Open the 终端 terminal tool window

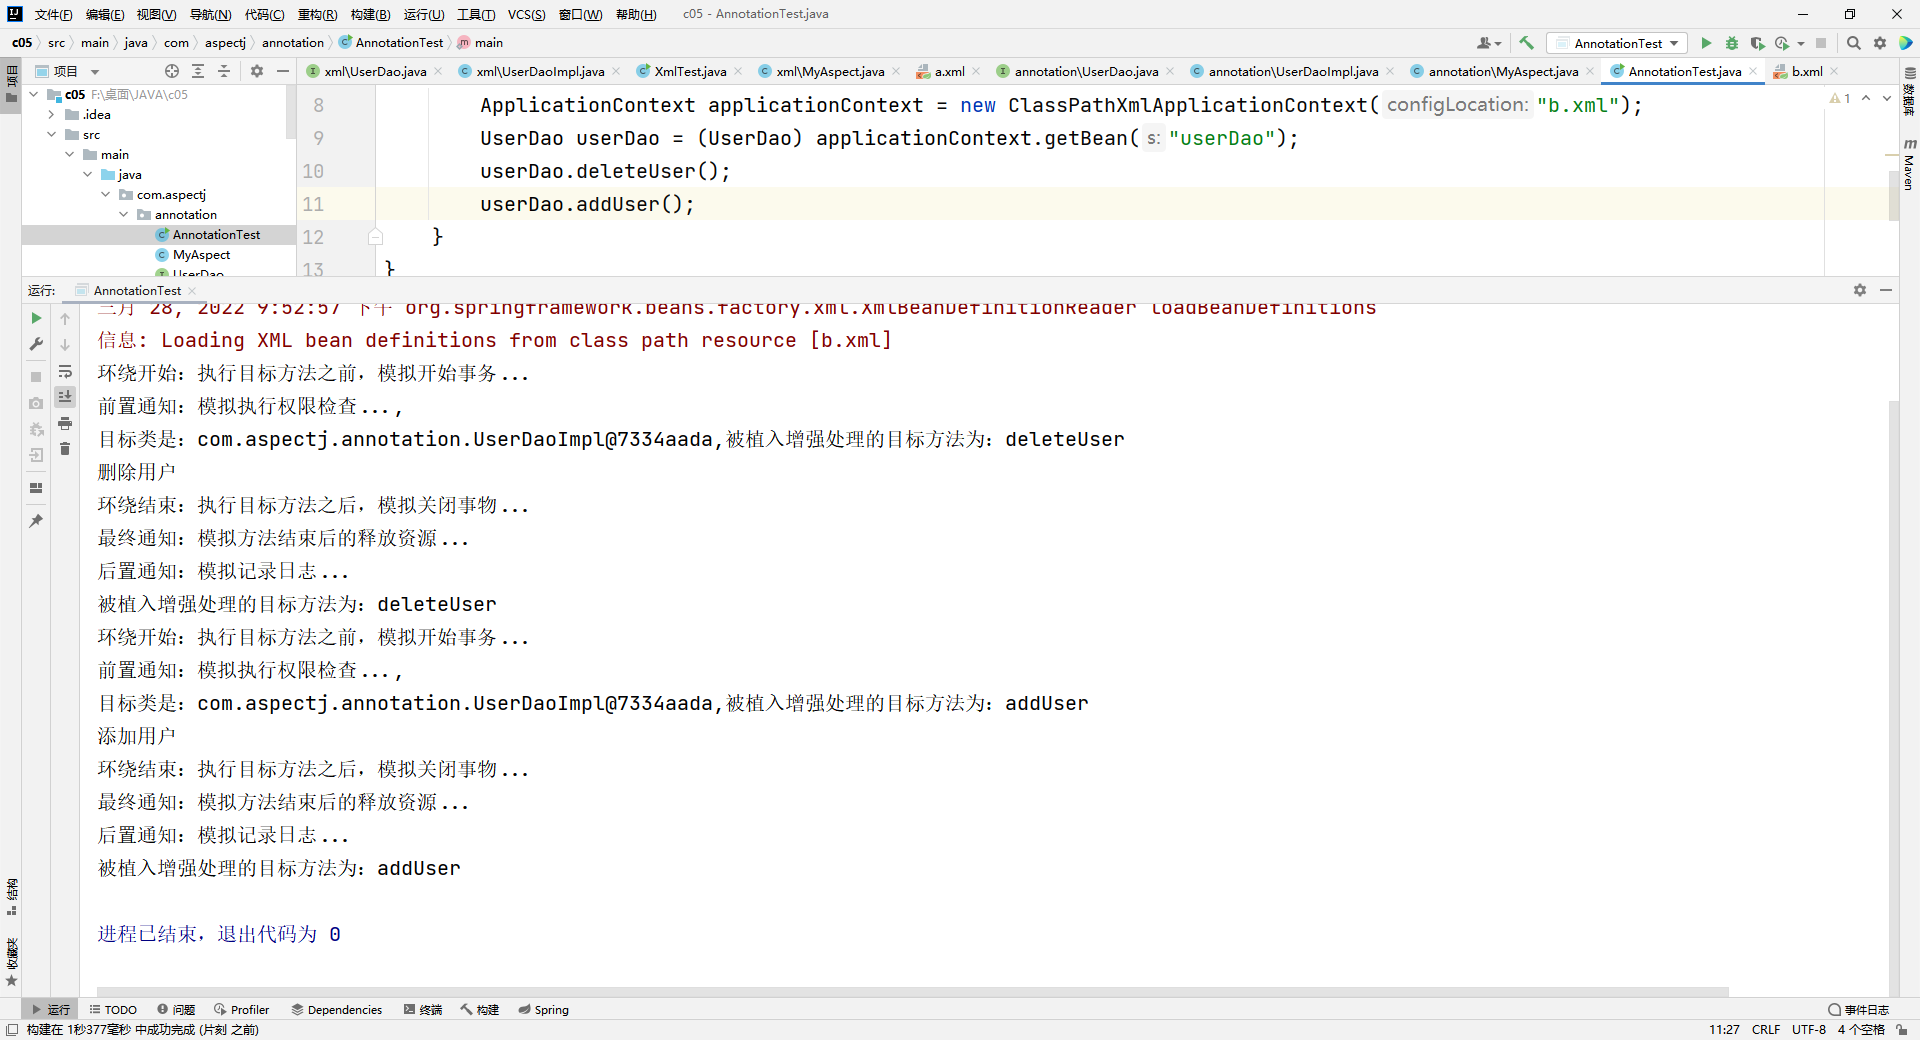(423, 1010)
